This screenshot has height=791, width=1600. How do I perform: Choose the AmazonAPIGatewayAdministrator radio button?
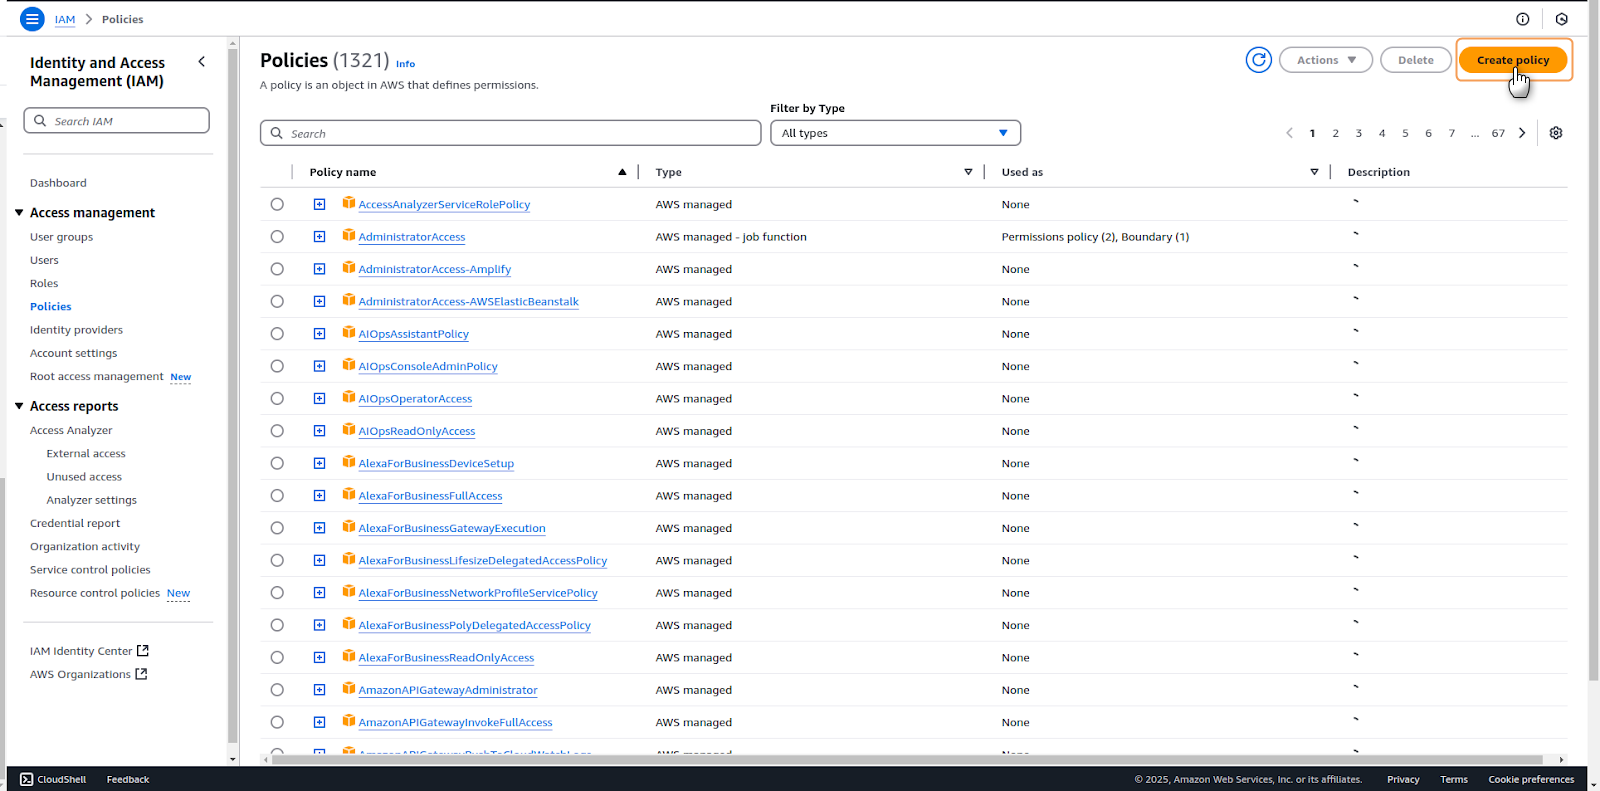[x=277, y=690]
